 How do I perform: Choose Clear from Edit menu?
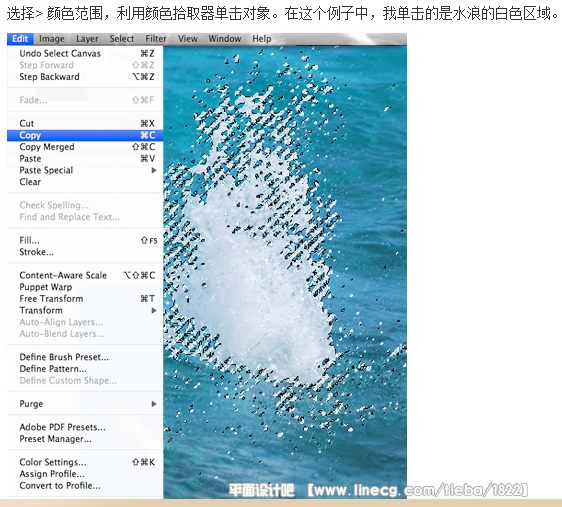[85, 182]
